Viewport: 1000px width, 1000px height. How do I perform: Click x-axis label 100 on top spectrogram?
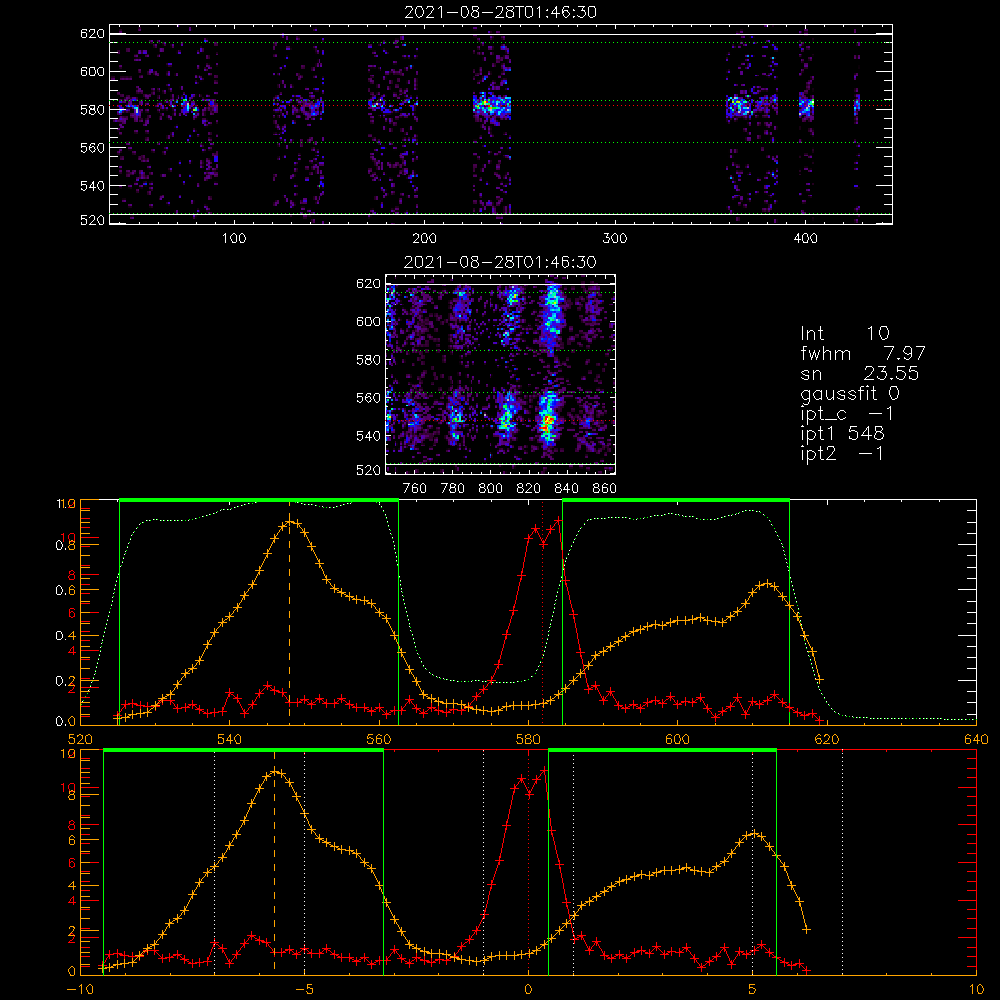(234, 239)
